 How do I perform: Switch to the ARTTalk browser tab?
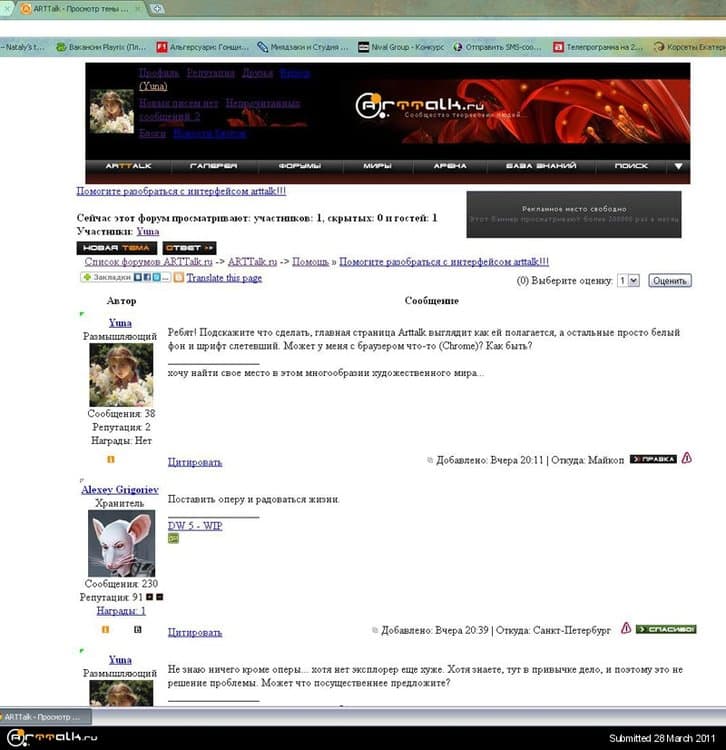80,9
